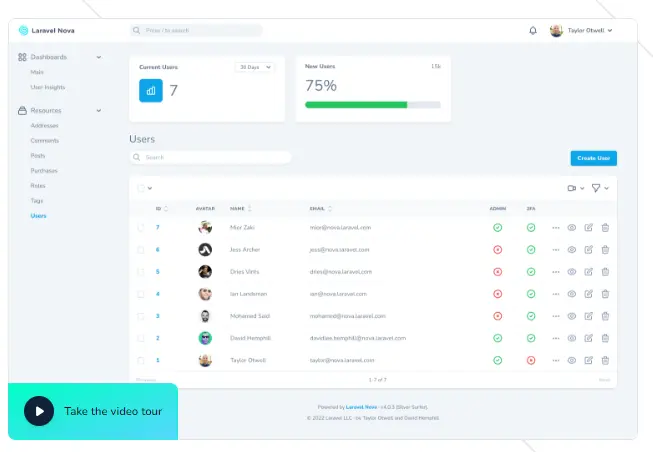Click the Users table search field

click(x=210, y=157)
